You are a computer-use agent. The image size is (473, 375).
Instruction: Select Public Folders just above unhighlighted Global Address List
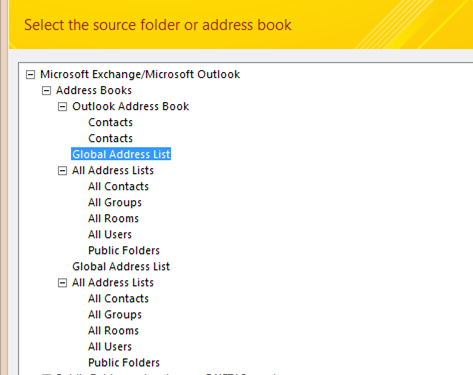124,250
